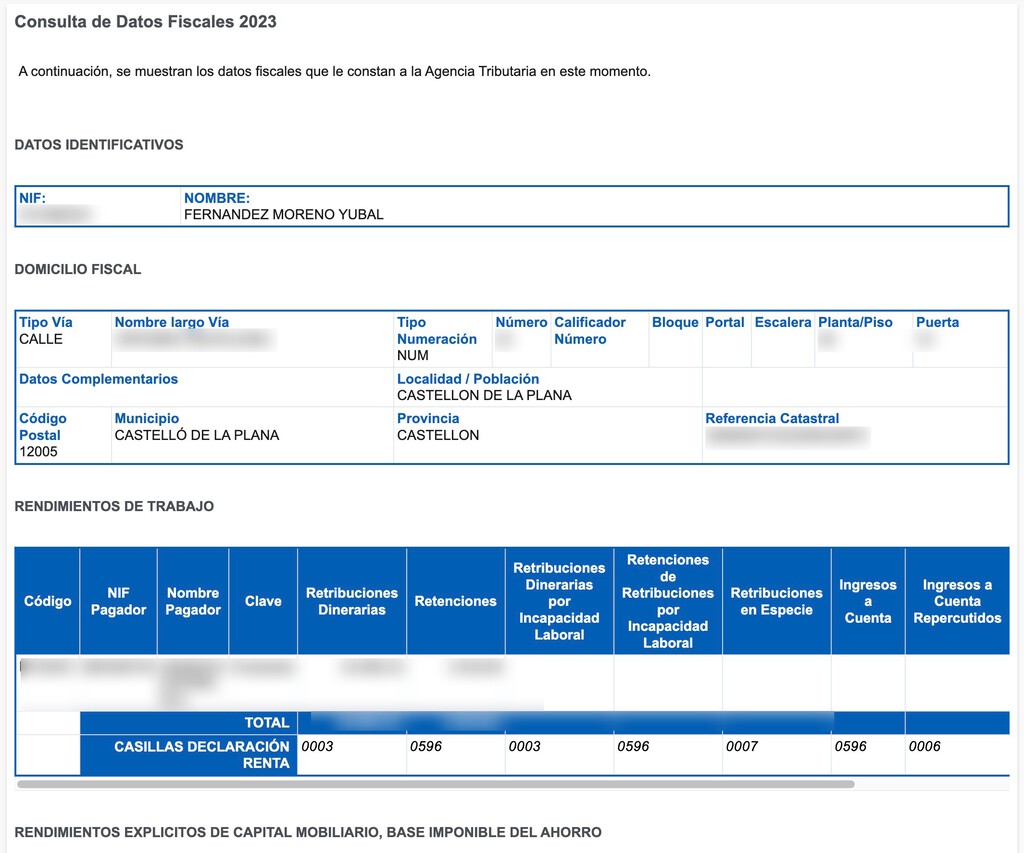Viewport: 1024px width, 853px height.
Task: Select the casilla value "0007"
Action: tap(742, 747)
